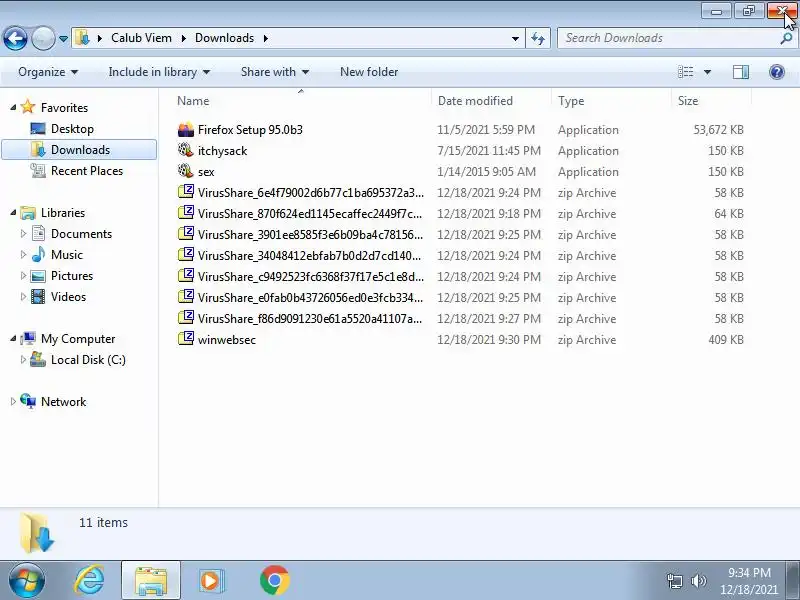Open the Include in library menu

159,72
